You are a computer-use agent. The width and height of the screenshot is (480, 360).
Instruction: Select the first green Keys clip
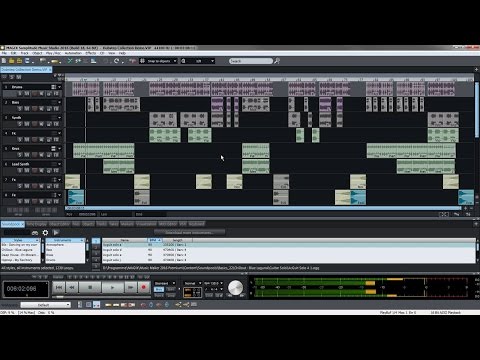coord(104,151)
